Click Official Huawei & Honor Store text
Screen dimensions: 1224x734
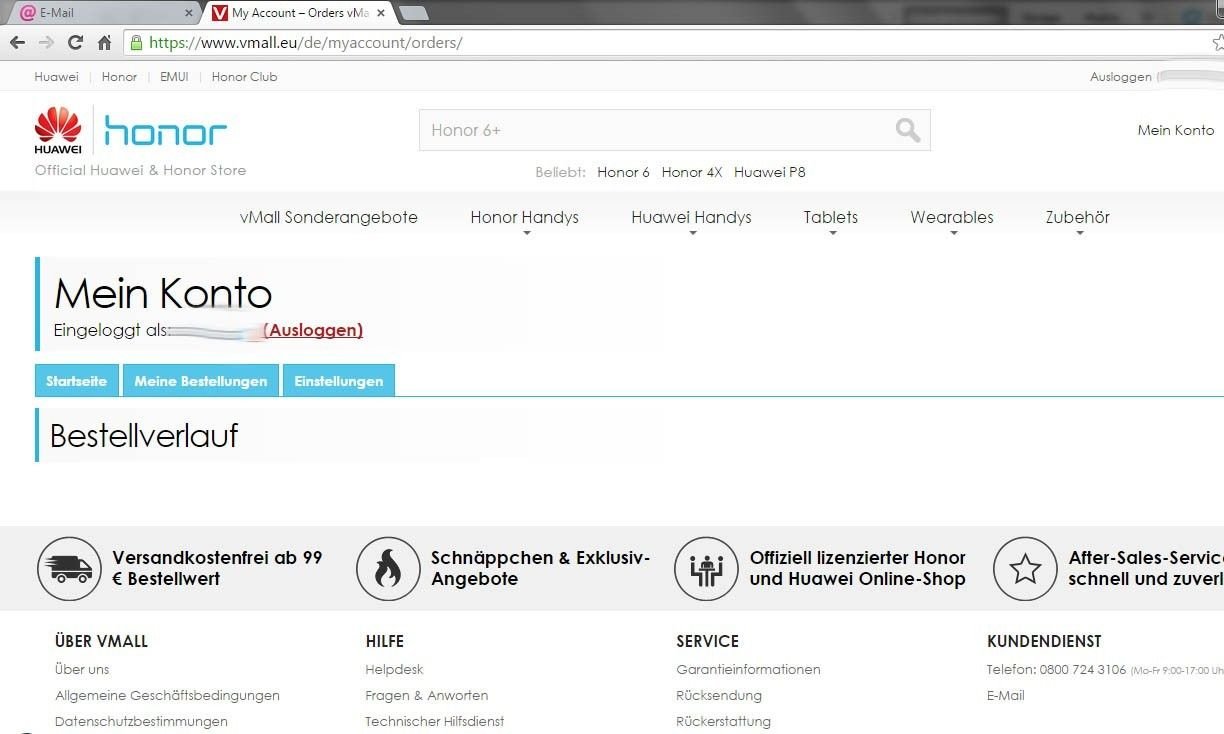tap(140, 170)
